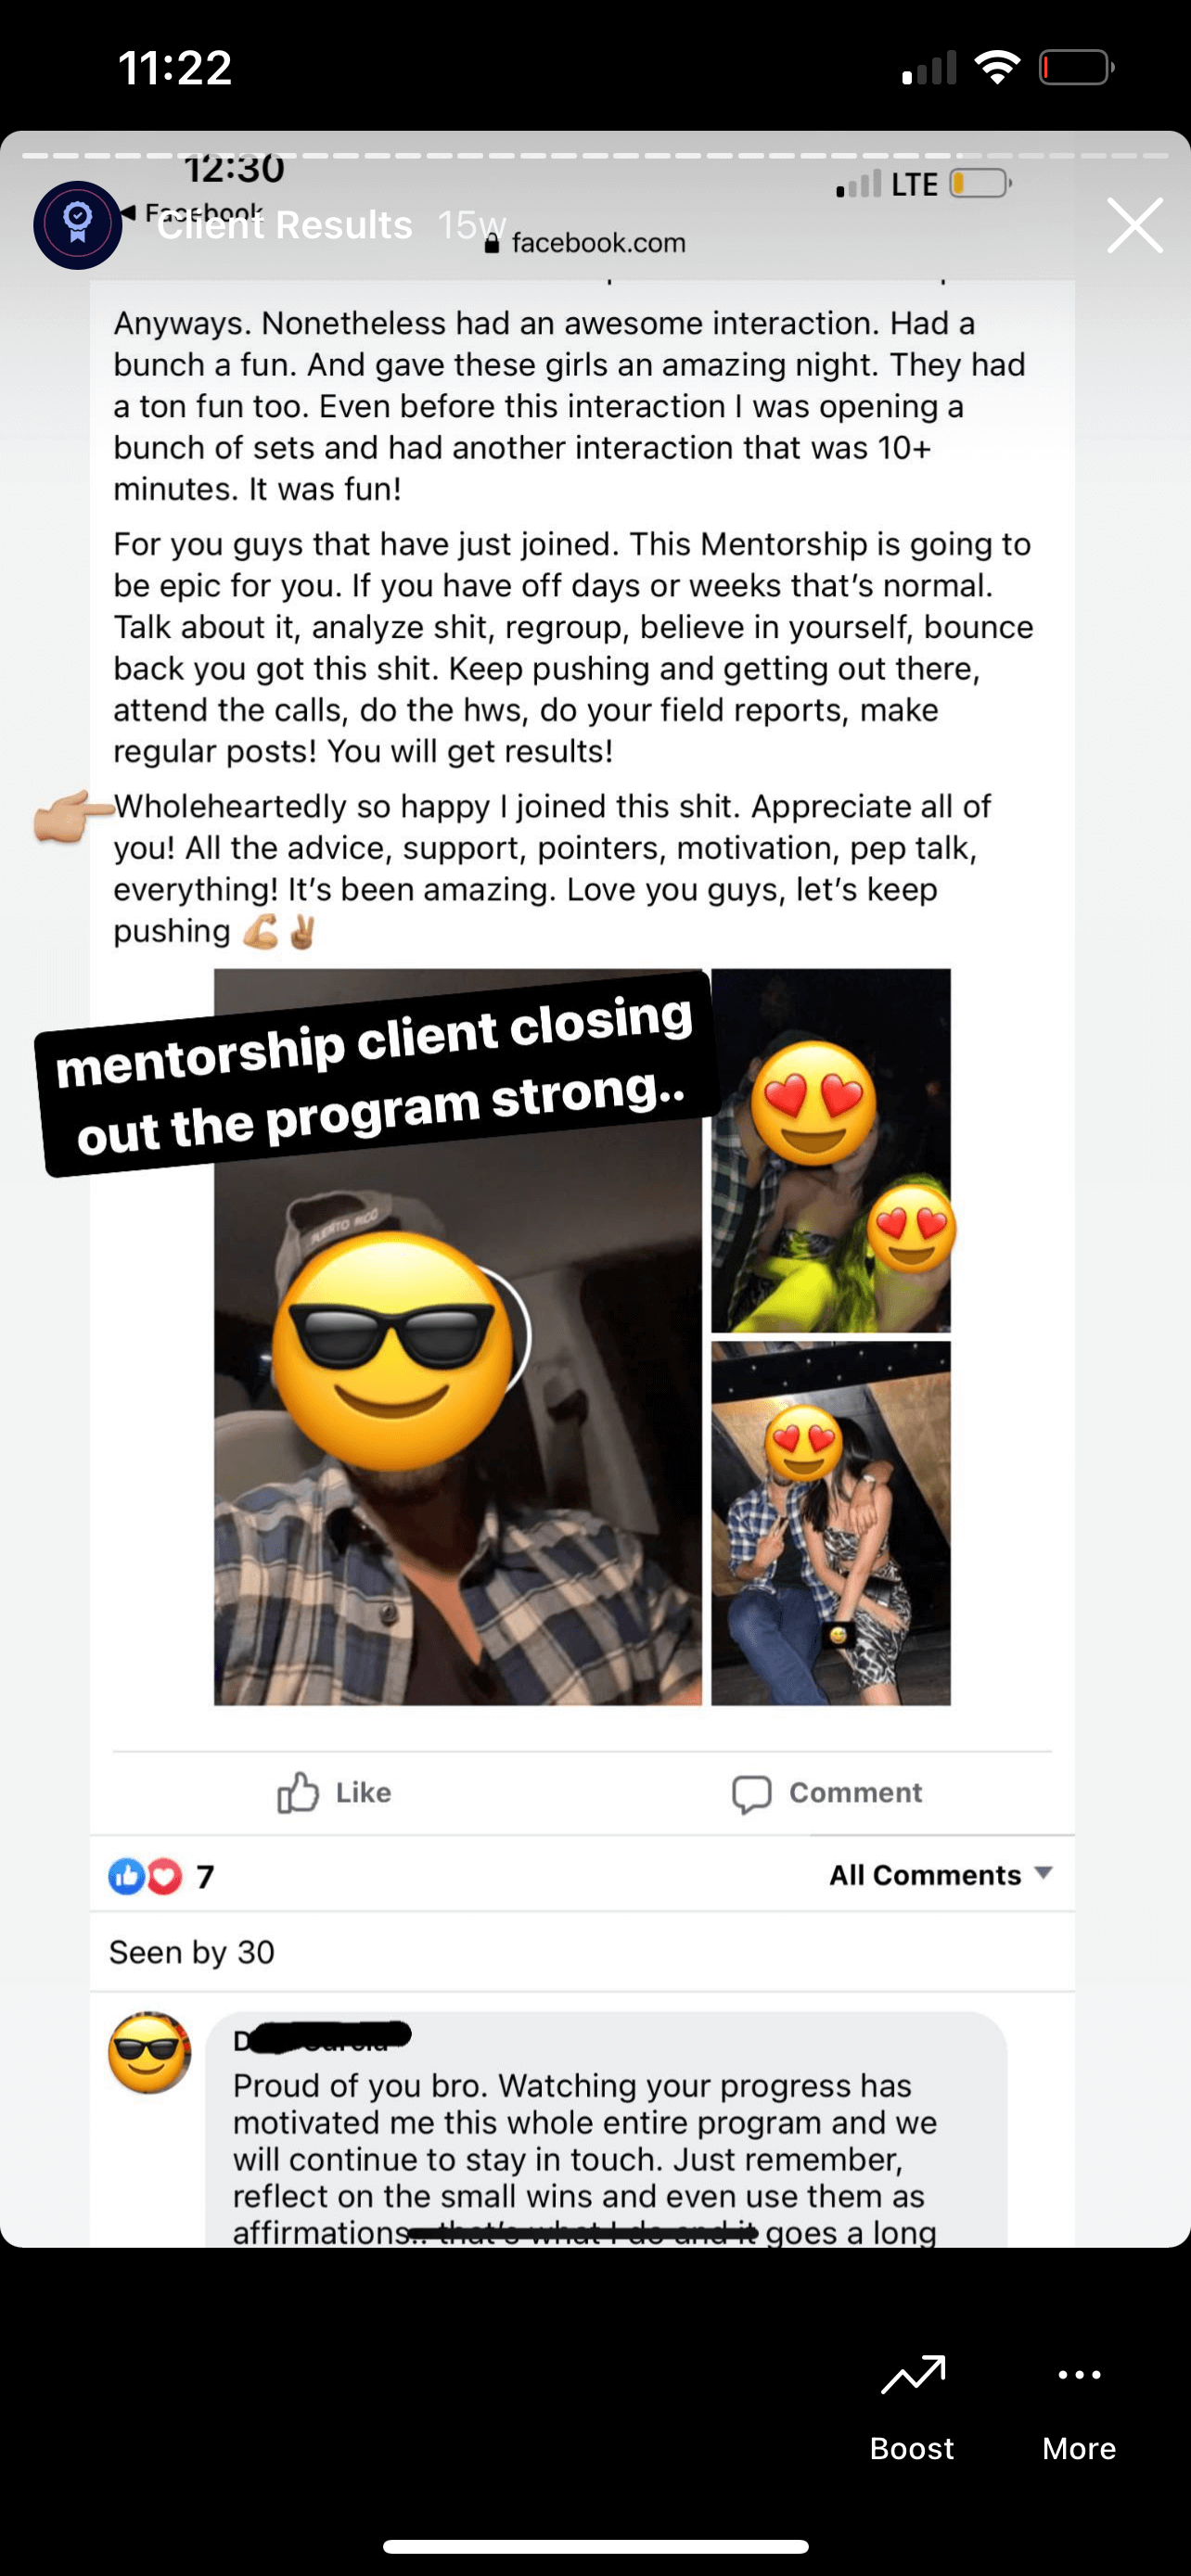
Task: Open the blue like reaction icon
Action: (x=126, y=1876)
